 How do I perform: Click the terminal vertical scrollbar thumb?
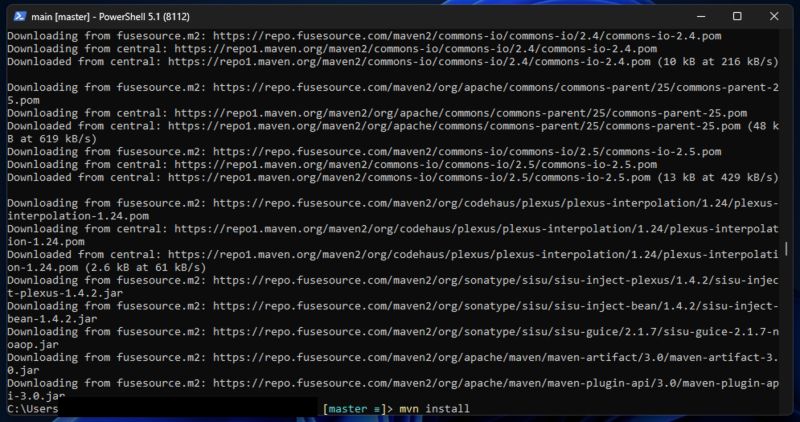[x=786, y=249]
